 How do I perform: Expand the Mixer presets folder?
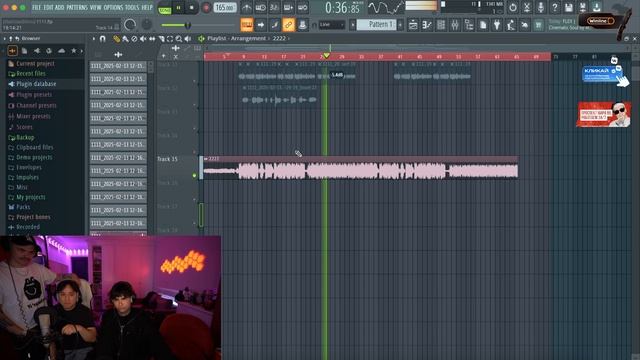point(29,116)
